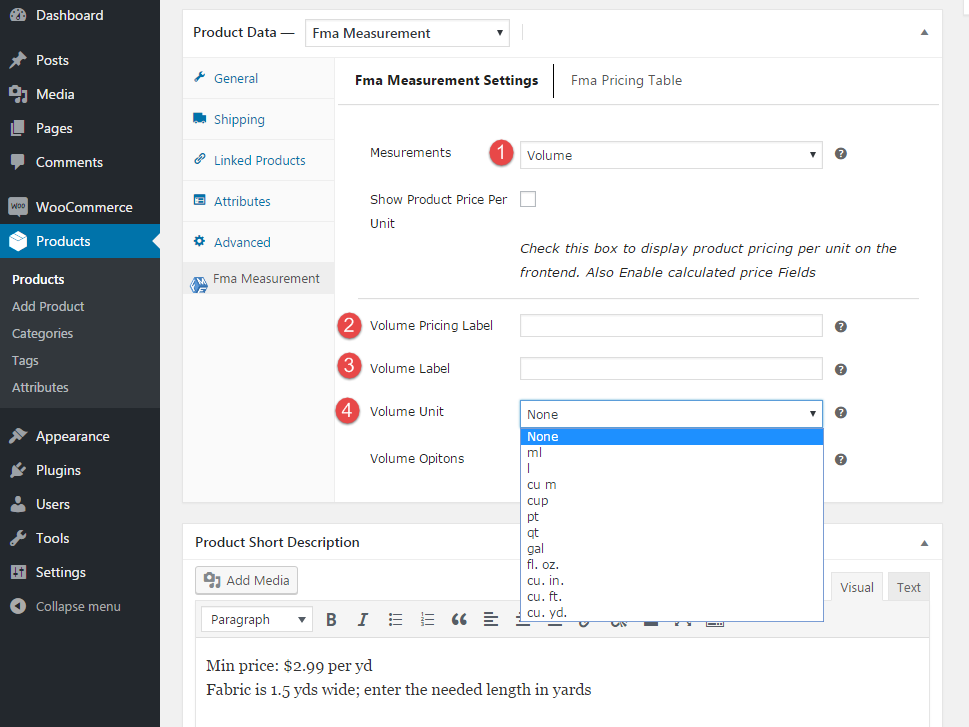This screenshot has width=969, height=727.
Task: Align text left in editor toolbar
Action: coord(491,619)
